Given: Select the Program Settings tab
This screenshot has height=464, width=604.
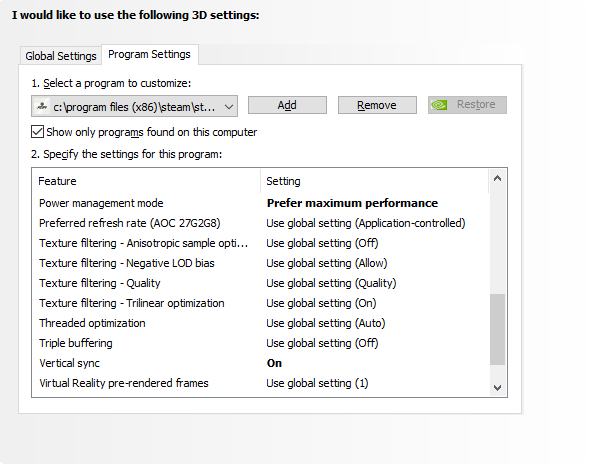Looking at the screenshot, I should pyautogui.click(x=148, y=54).
